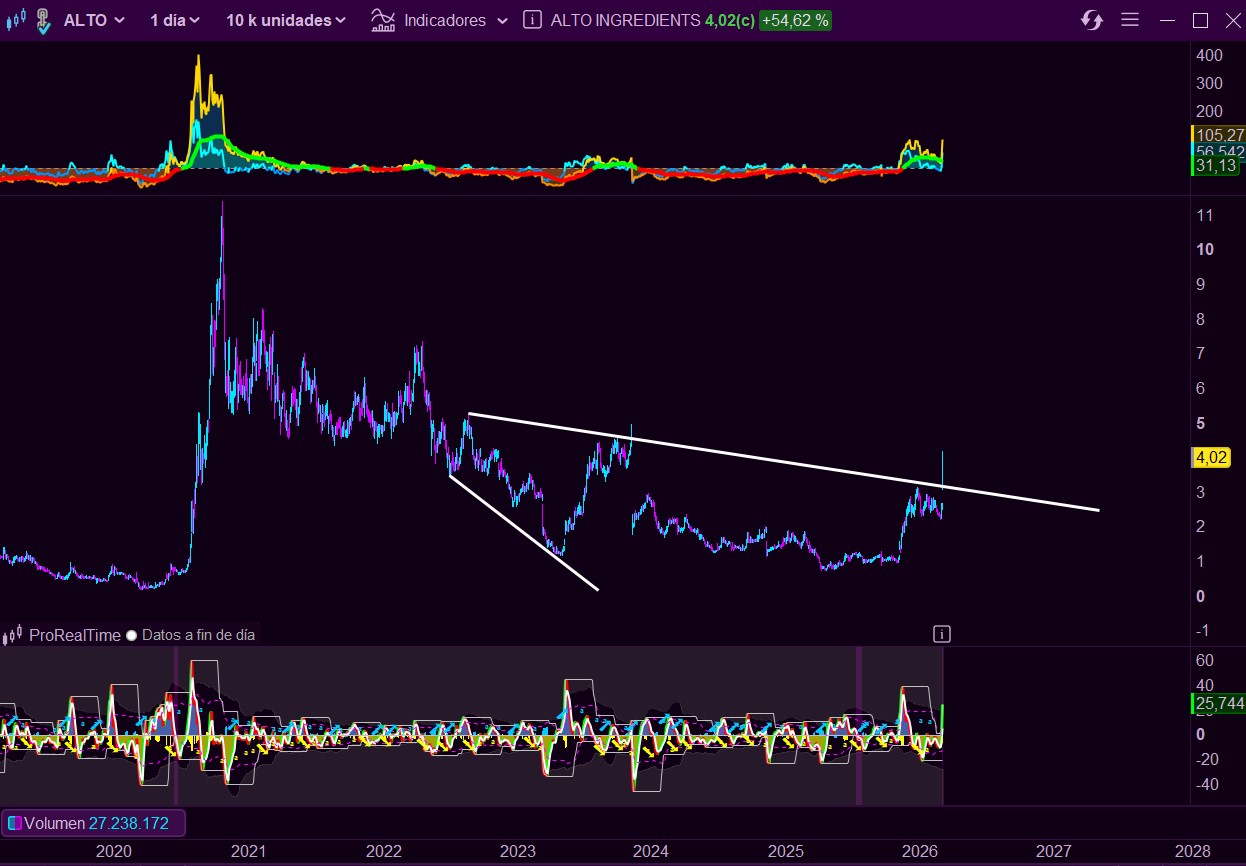Click the ProRealTime candlestick logo icon
Screen dimensions: 1246x866
pos(13,635)
